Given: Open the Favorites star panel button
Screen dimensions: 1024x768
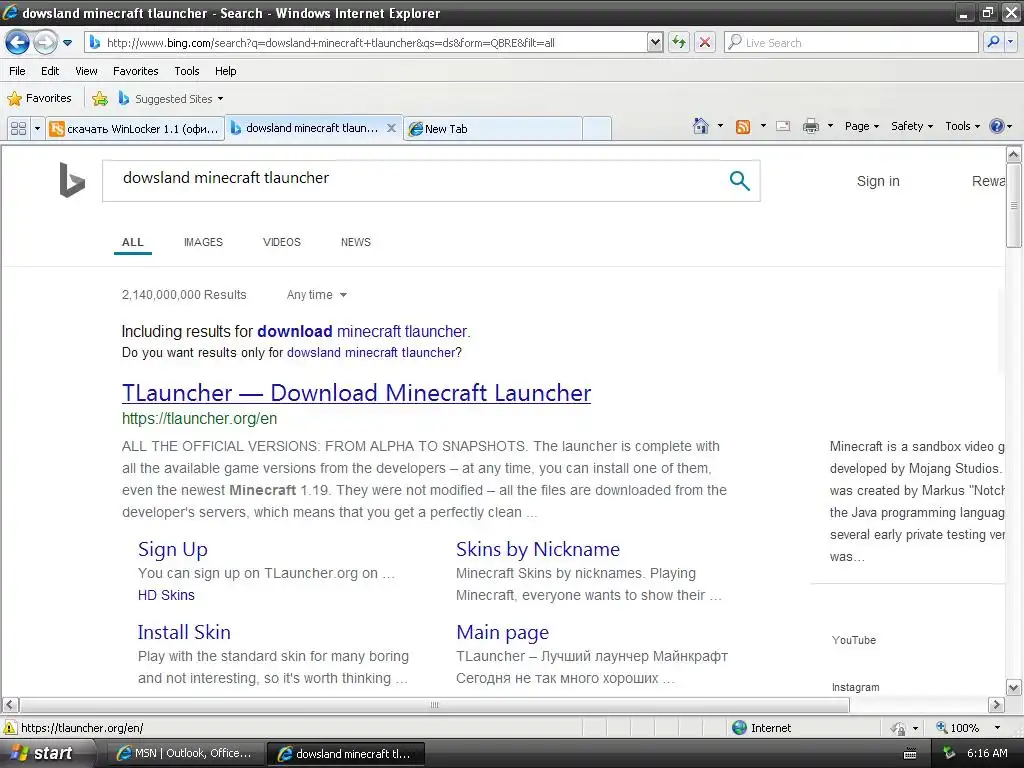Looking at the screenshot, I should point(39,98).
